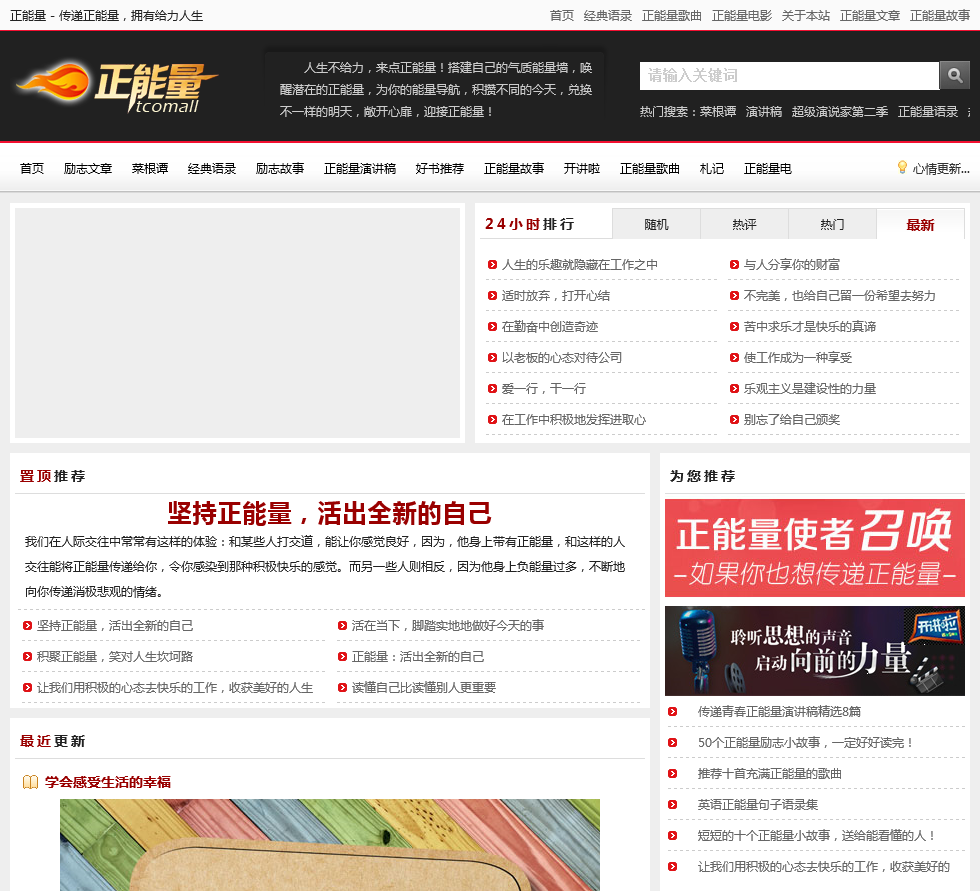The height and width of the screenshot is (891, 980).
Task: Click the open book icon beside 学会感受生活的幸福
Action: coord(30,782)
